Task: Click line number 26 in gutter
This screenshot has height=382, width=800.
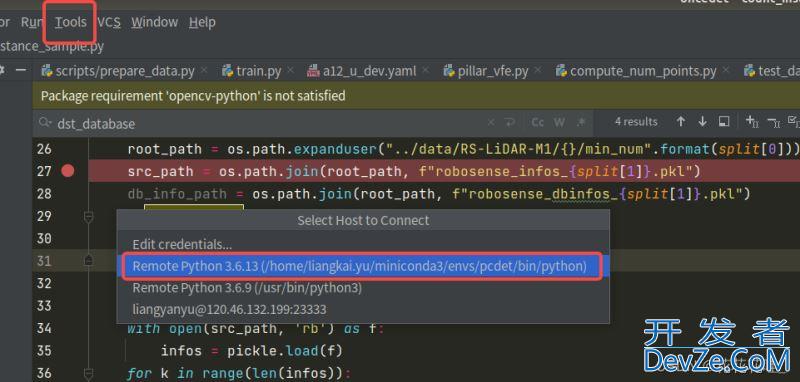Action: tap(44, 149)
